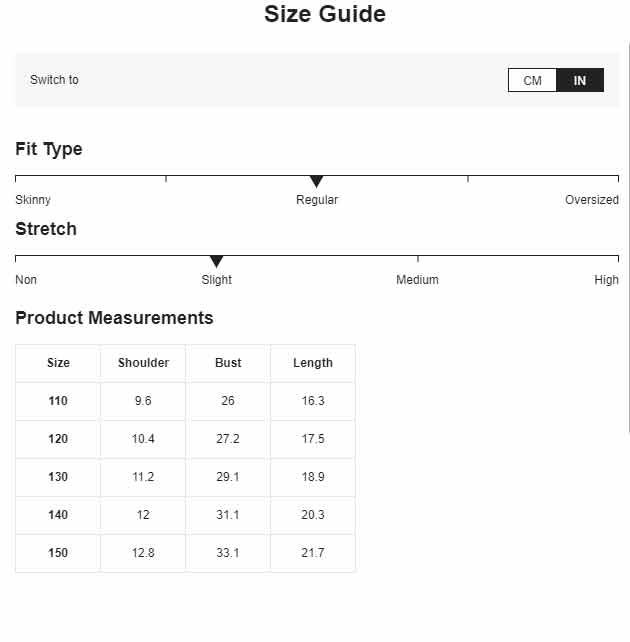Click the Skinny fit label
The image size is (630, 642).
pos(33,200)
